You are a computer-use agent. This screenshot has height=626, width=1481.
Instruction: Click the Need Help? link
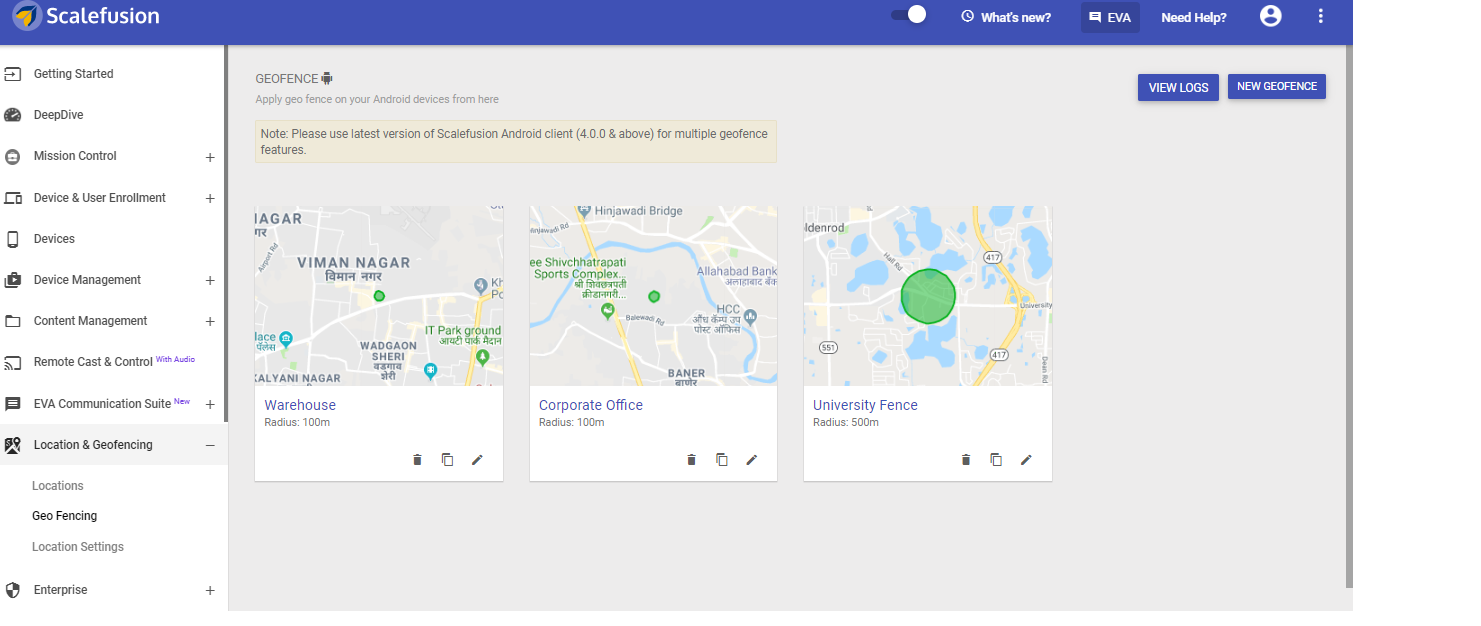(x=1194, y=17)
